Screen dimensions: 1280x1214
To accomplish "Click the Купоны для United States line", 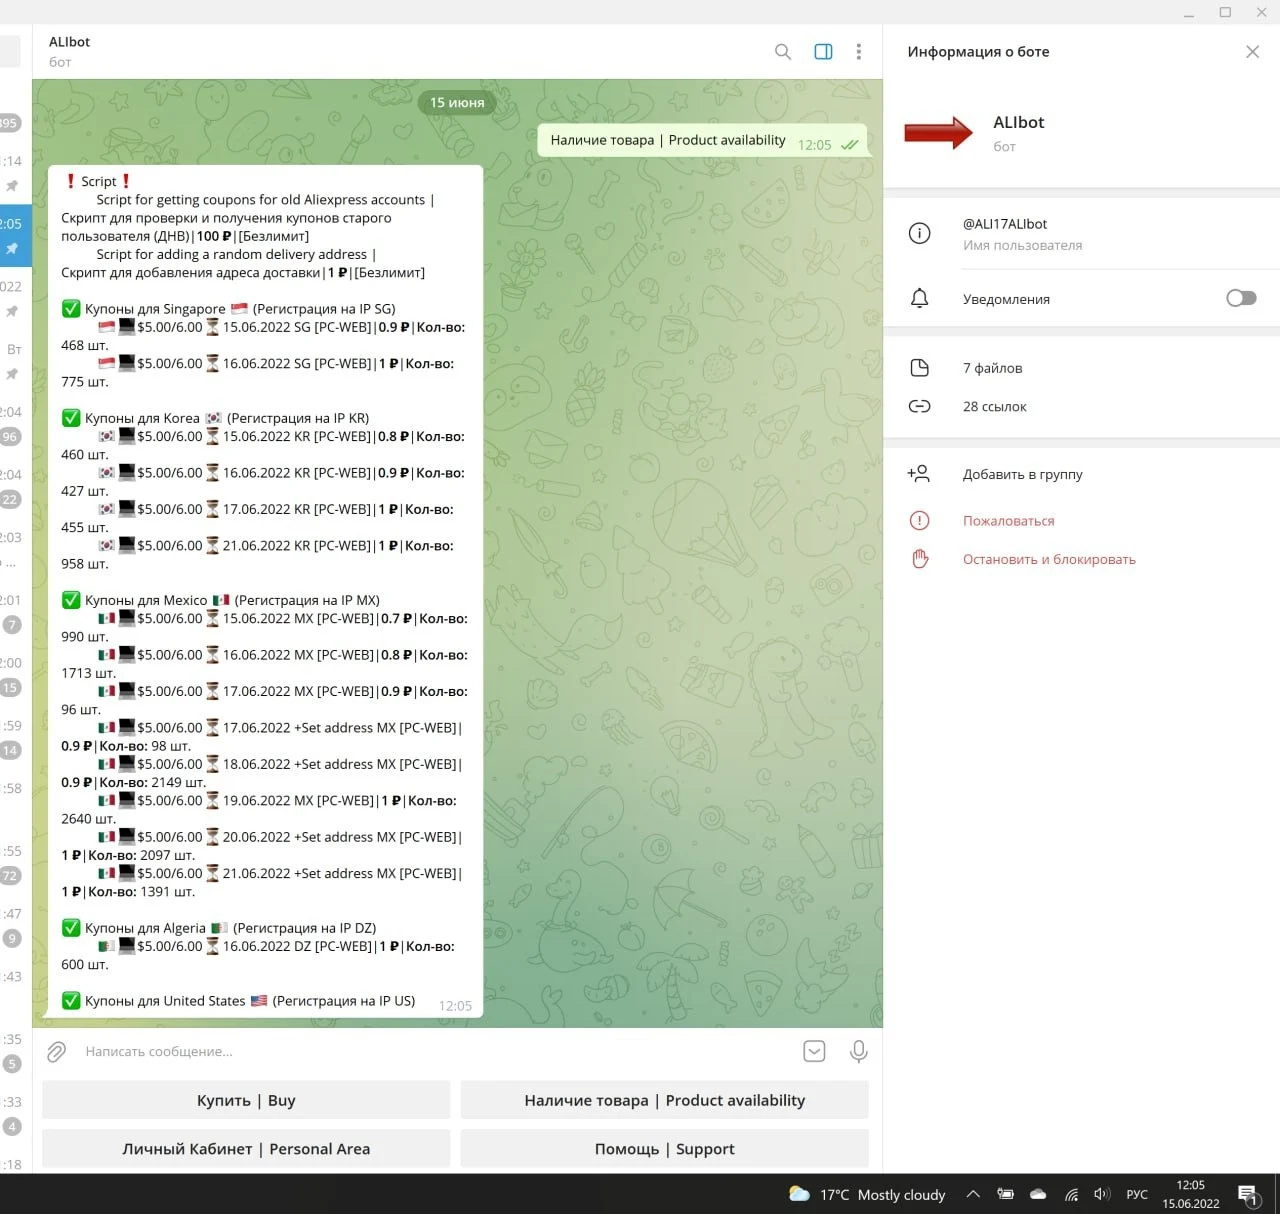I will (x=238, y=1001).
